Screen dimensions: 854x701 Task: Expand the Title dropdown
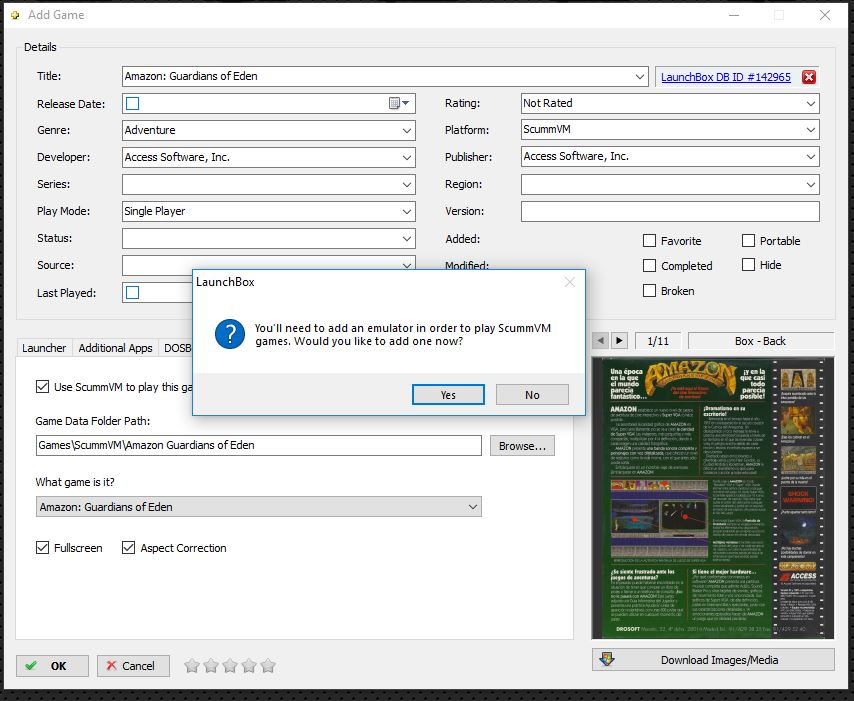click(640, 77)
